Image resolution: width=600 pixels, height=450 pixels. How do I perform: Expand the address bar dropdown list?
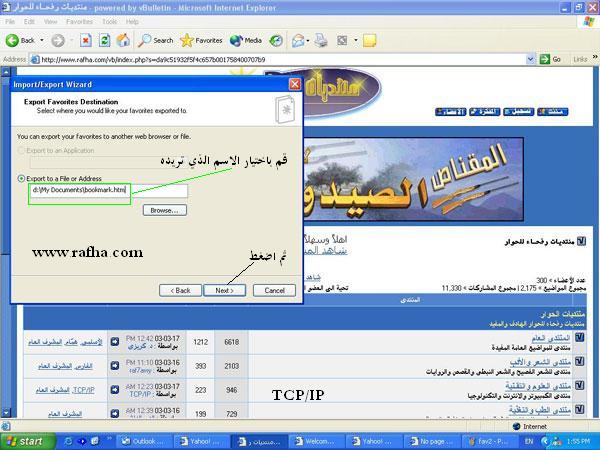(530, 59)
